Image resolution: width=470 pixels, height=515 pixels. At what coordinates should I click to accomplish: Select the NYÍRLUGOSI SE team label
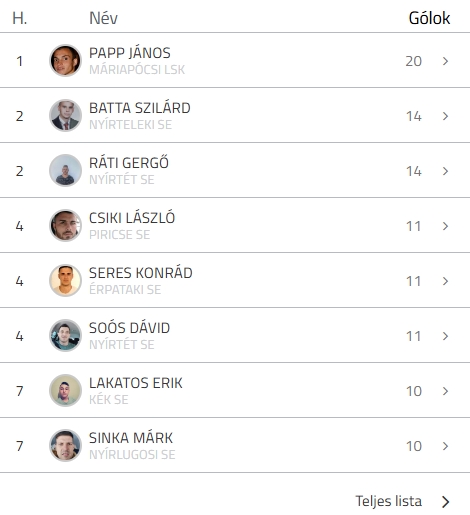pos(132,455)
